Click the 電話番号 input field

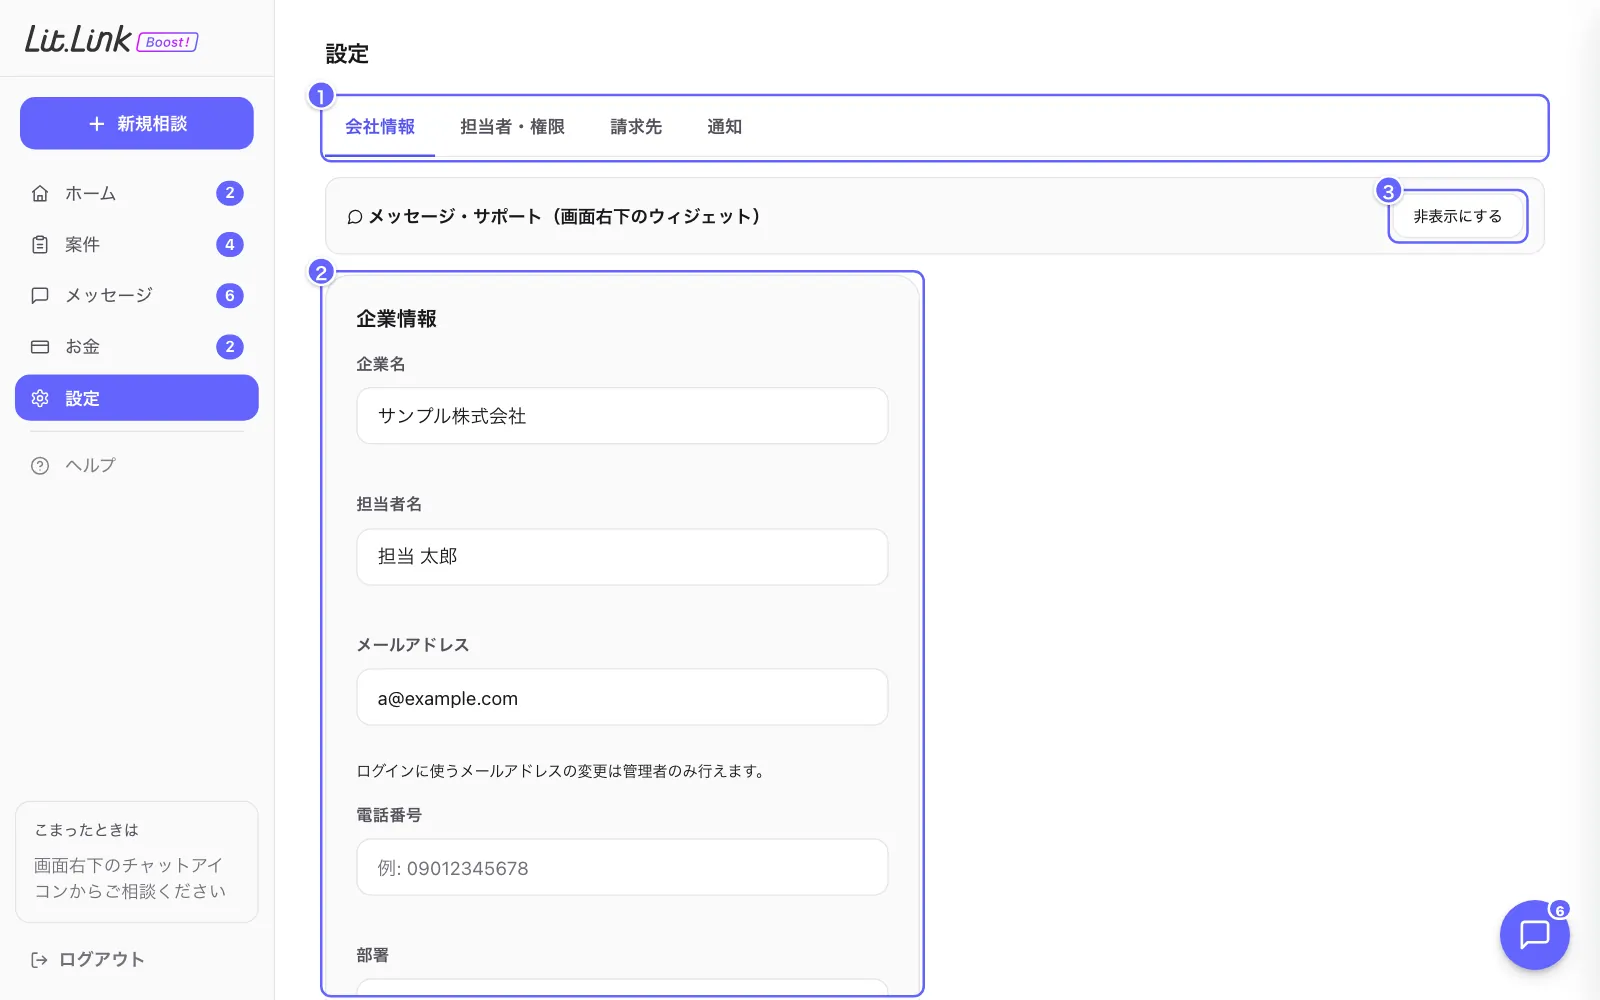coord(622,867)
